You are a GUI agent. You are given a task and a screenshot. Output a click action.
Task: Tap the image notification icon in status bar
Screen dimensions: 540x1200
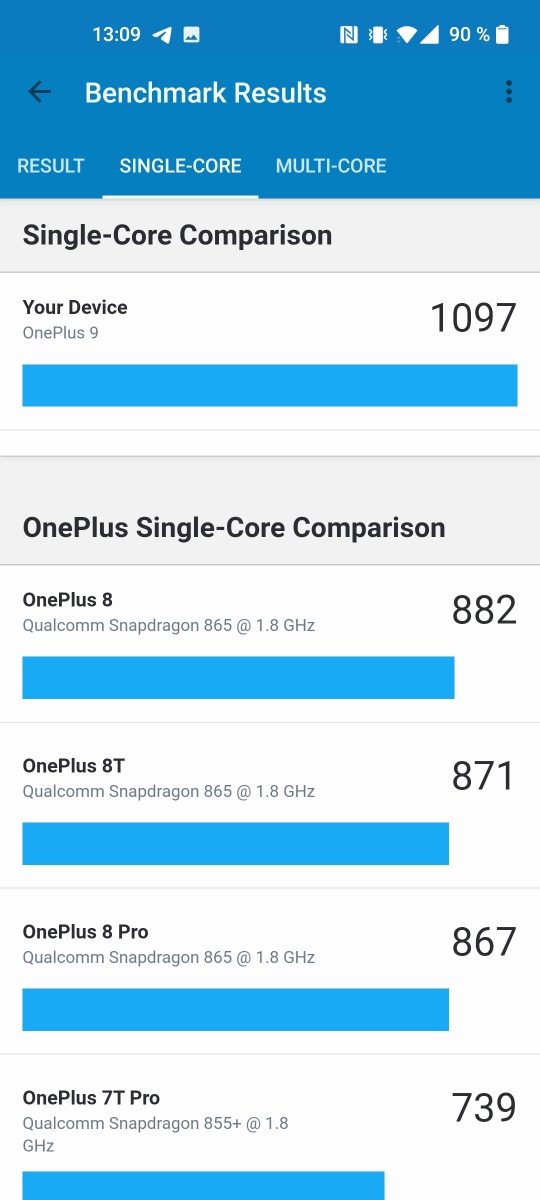point(191,35)
